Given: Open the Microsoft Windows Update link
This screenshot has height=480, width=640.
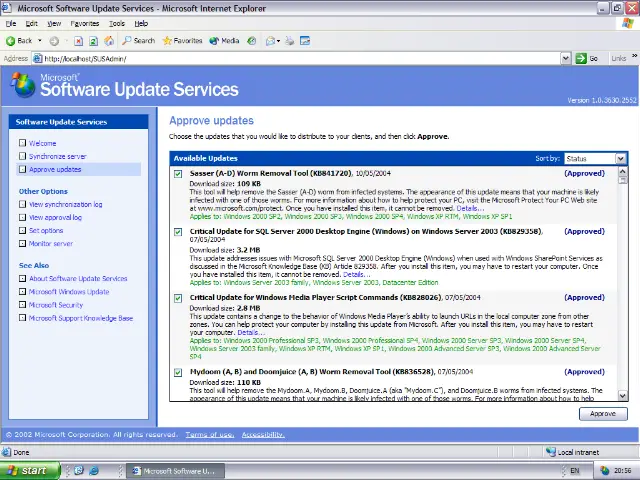Looking at the screenshot, I should point(69,292).
